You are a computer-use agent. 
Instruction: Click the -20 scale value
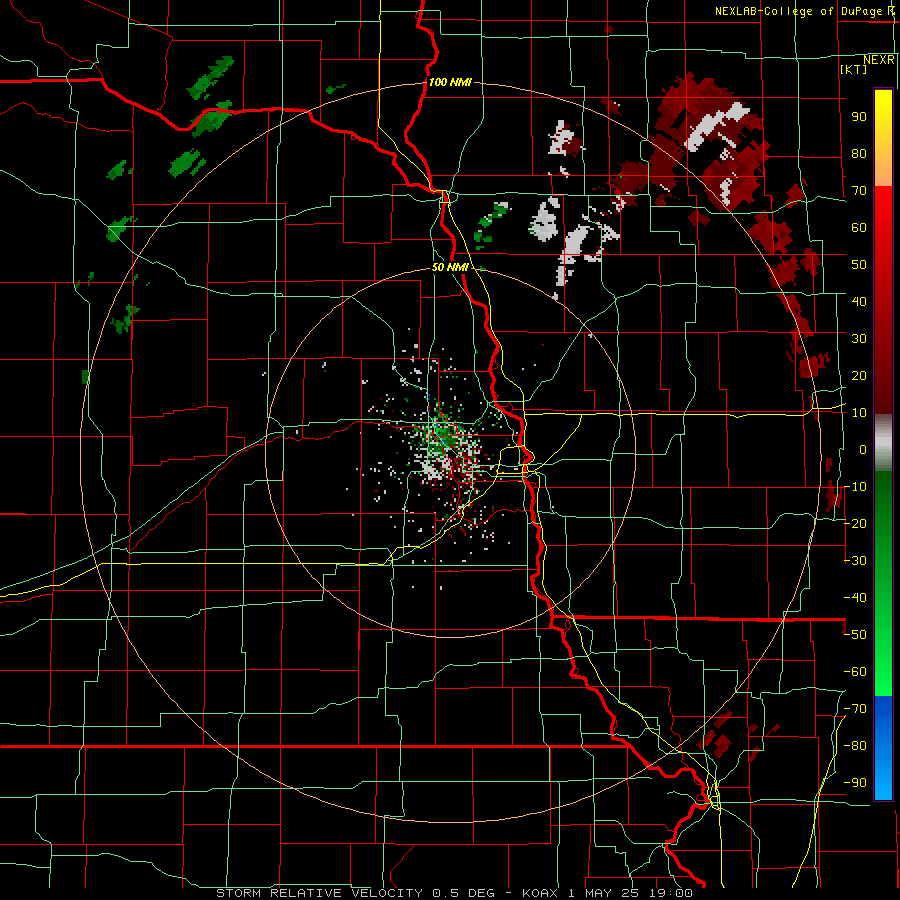855,523
